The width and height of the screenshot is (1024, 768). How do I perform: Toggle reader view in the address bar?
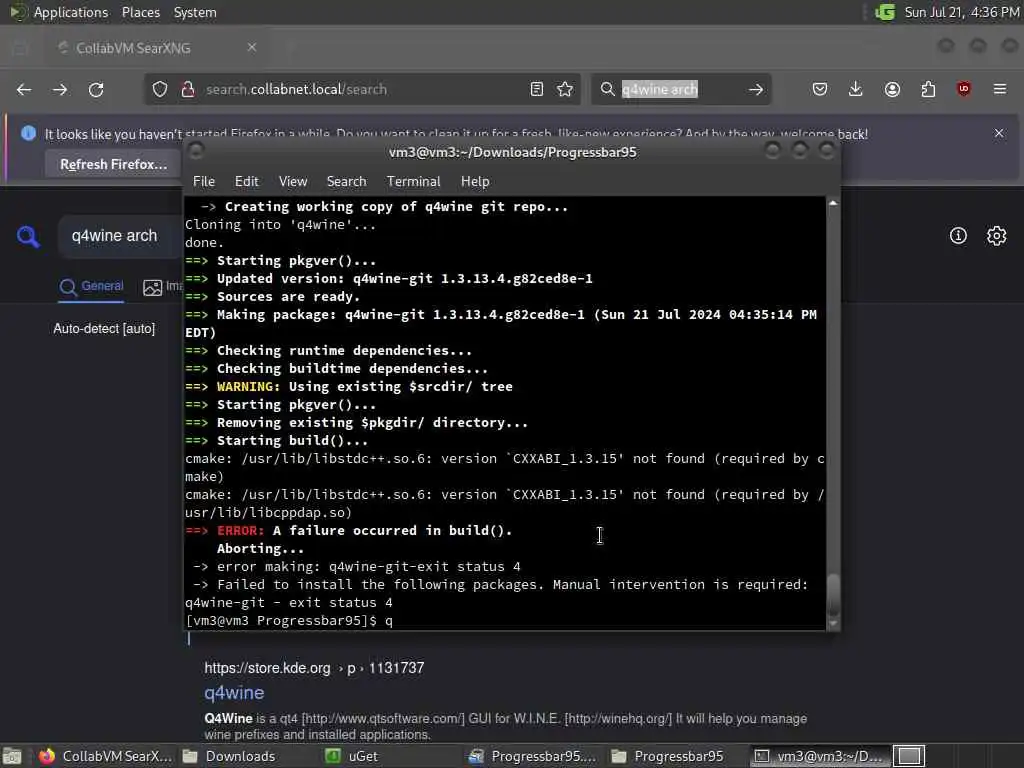(x=537, y=89)
